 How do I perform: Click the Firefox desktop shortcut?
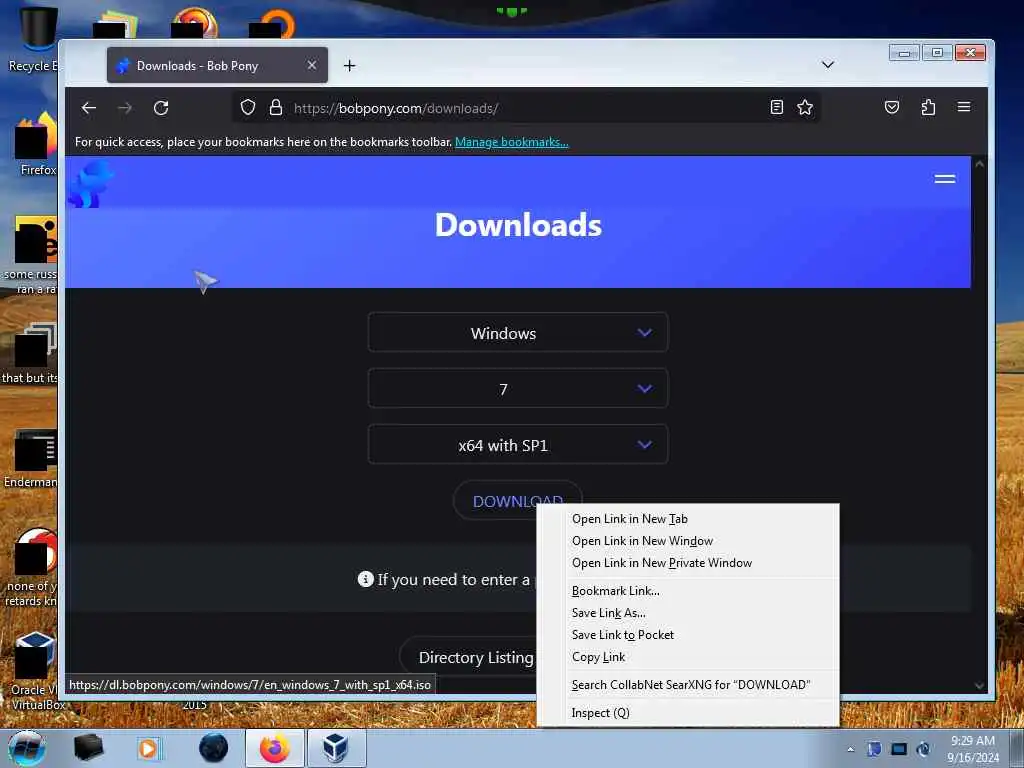pos(36,145)
